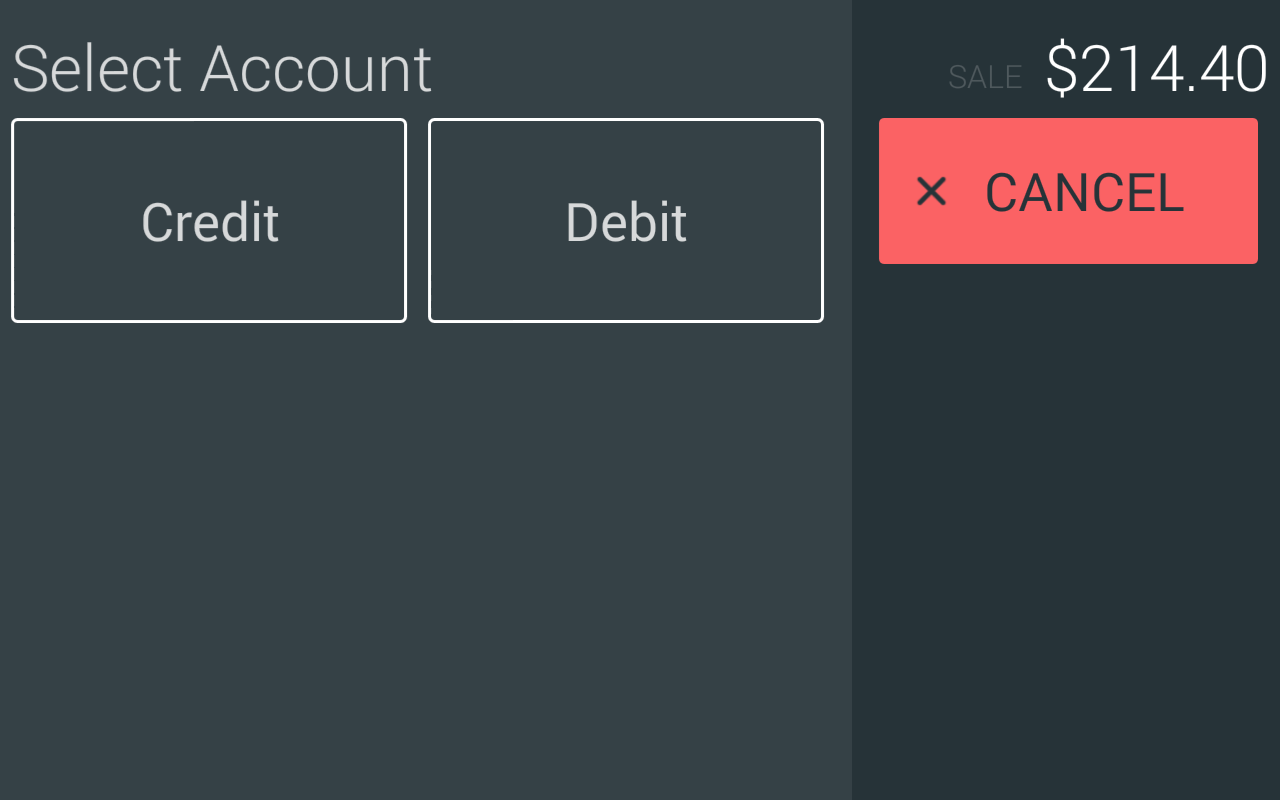The image size is (1280, 800).
Task: Tap the CANCEL text label
Action: 1084,192
